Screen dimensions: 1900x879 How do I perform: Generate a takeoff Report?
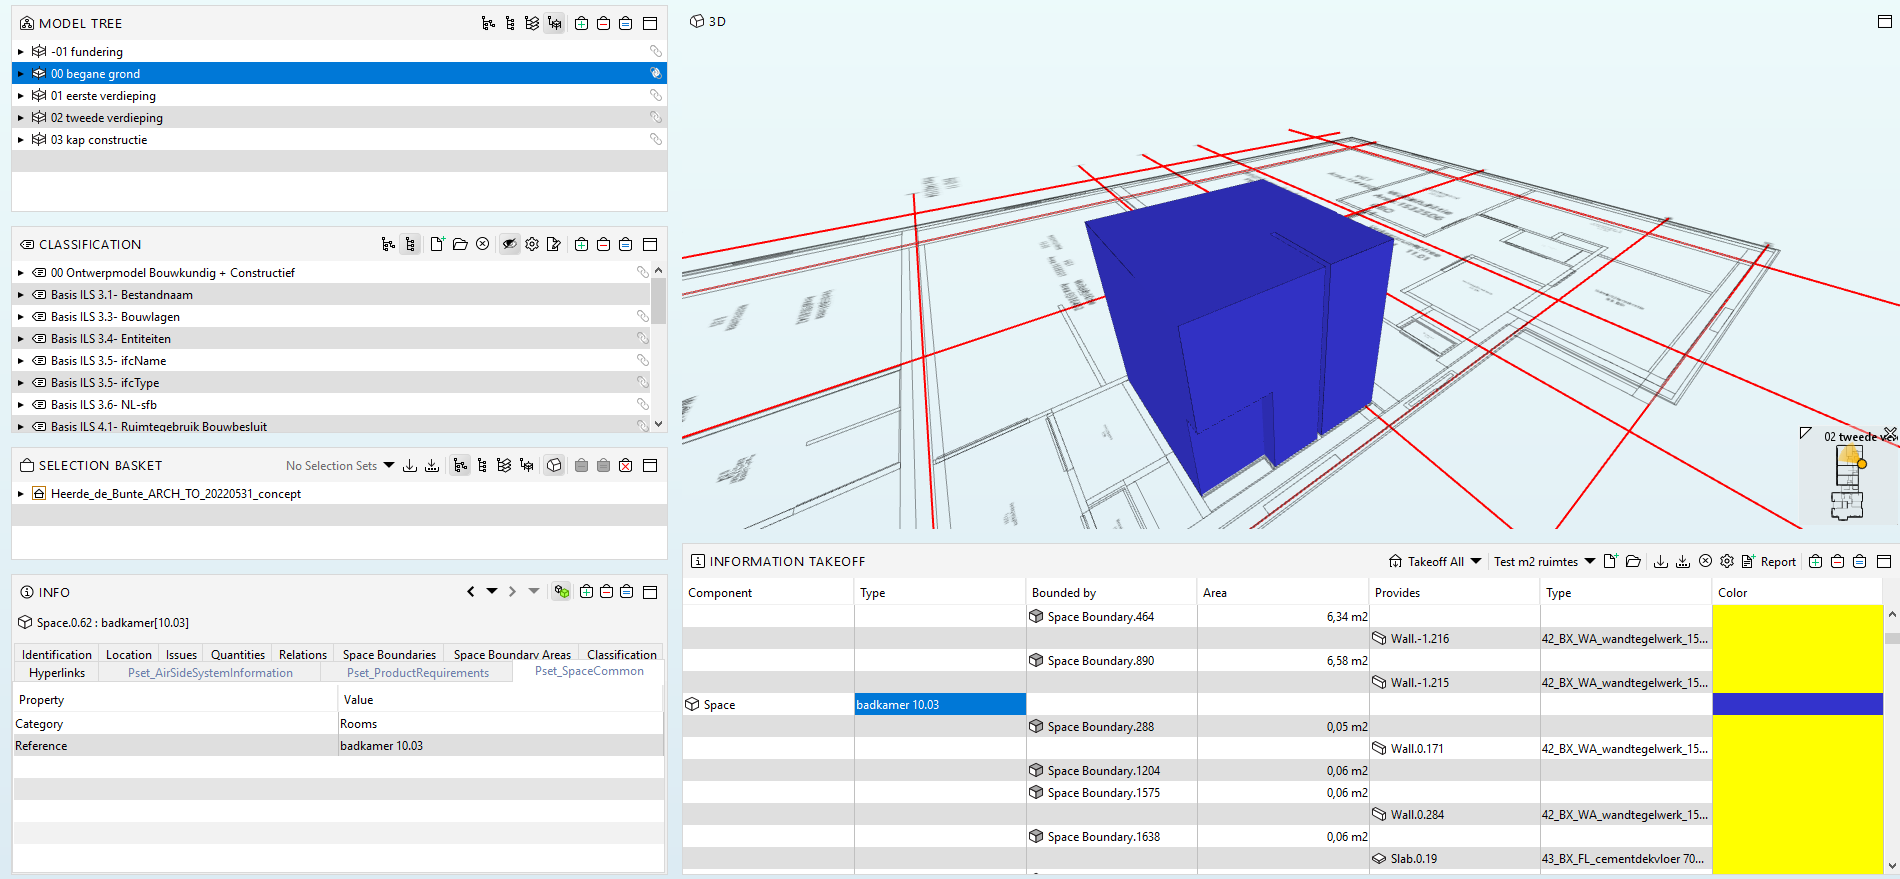1768,561
